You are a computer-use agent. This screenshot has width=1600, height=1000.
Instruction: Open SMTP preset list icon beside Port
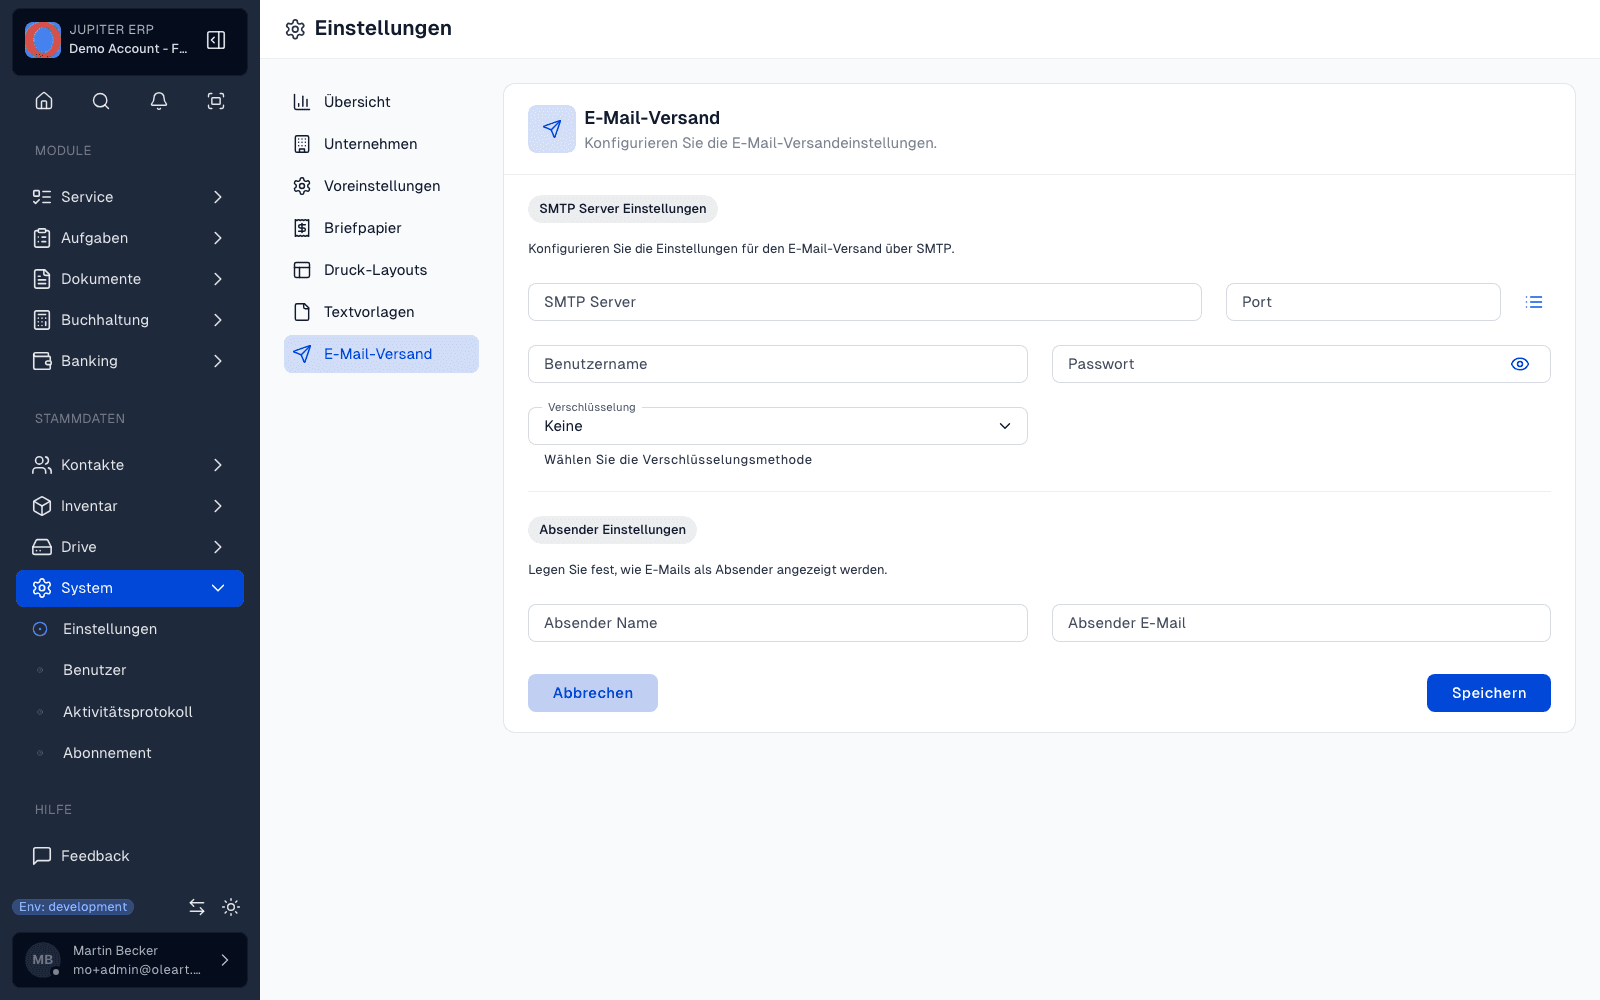[1534, 302]
